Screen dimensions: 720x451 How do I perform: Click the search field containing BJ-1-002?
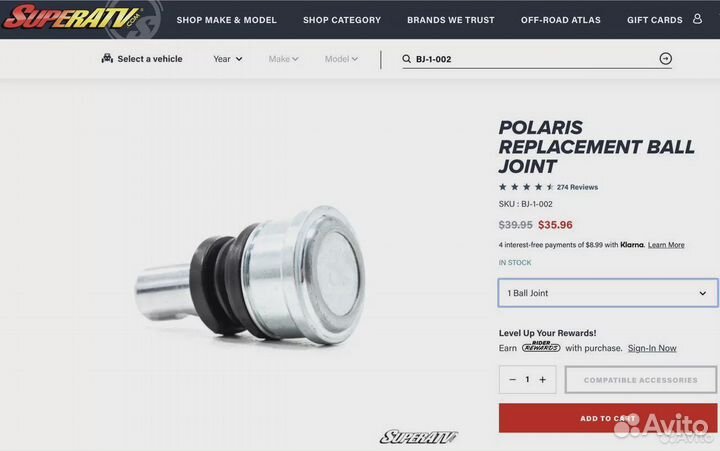(x=536, y=59)
